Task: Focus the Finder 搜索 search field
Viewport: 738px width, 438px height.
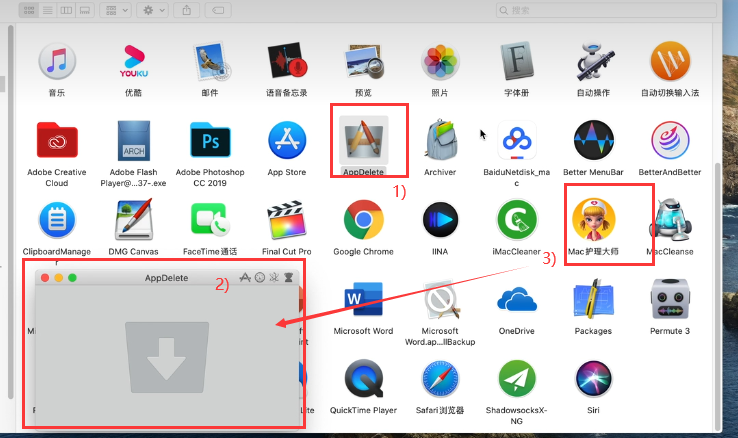Action: (x=606, y=10)
